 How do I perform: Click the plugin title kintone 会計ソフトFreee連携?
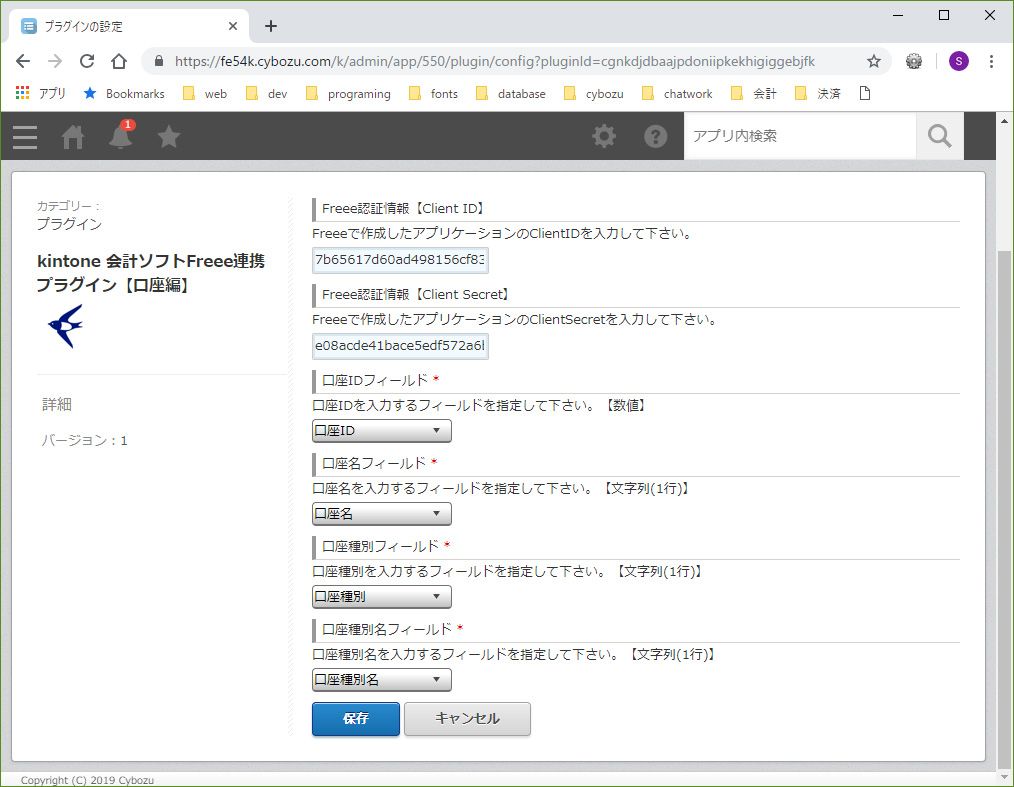pyautogui.click(x=151, y=273)
